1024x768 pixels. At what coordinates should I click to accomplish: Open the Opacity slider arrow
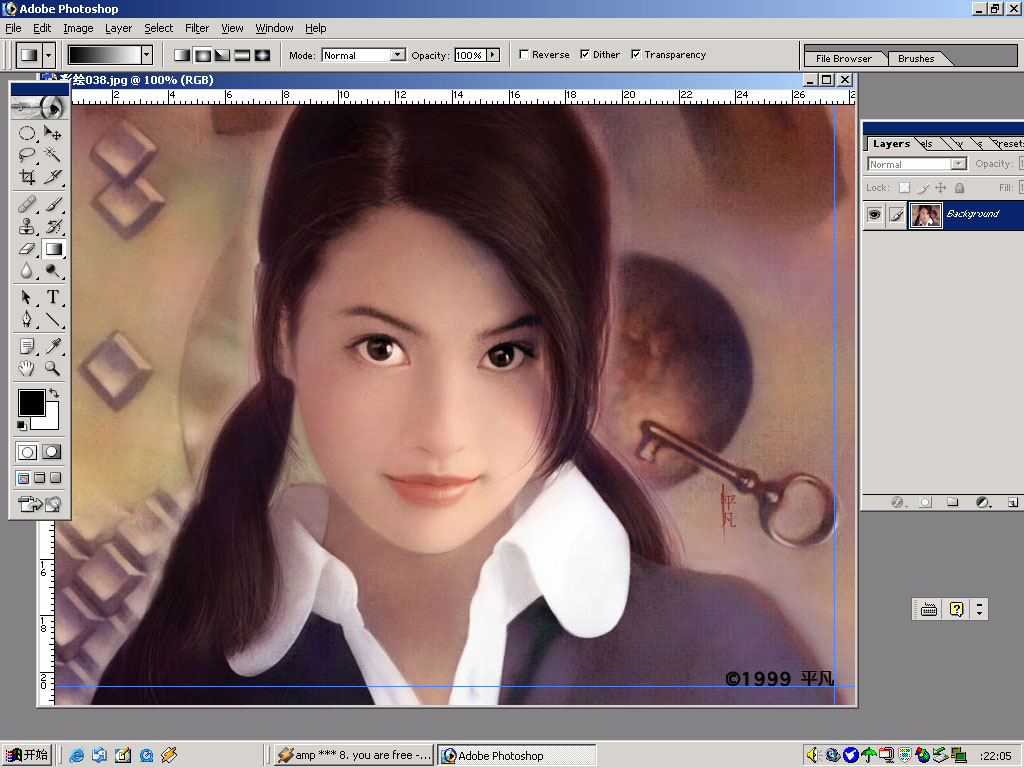click(x=493, y=55)
